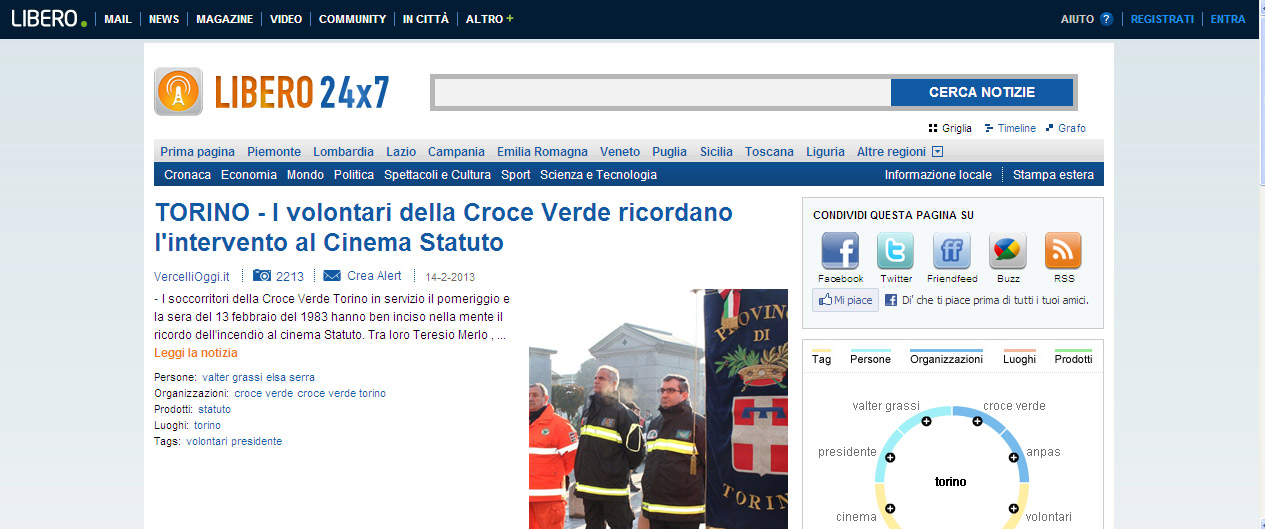This screenshot has height=529, width=1265.
Task: Share the page via Buzz icon
Action: 1008,251
